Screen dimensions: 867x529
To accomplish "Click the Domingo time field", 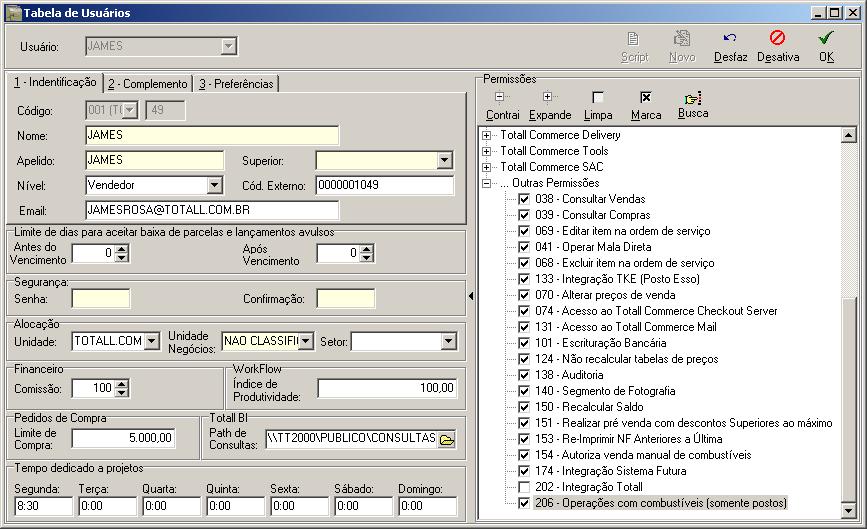I will [427, 506].
